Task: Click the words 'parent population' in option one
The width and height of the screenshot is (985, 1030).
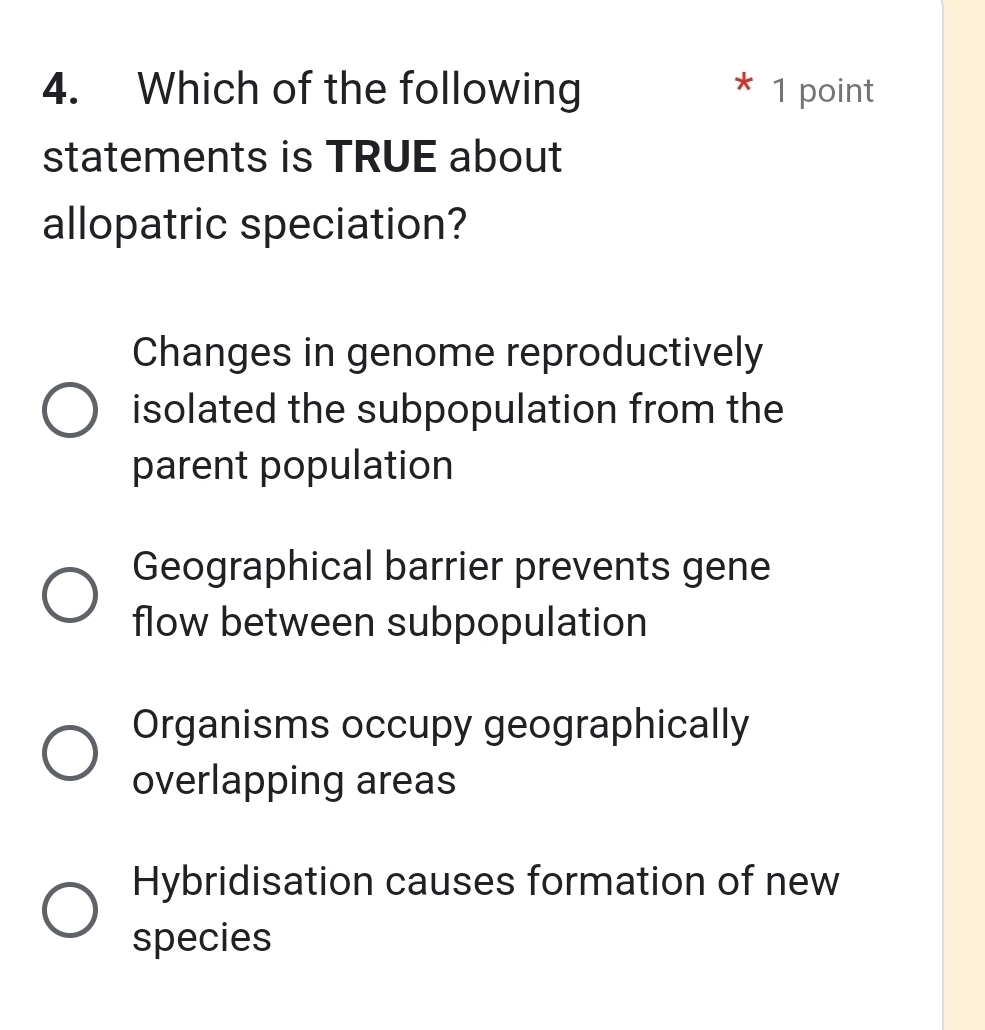Action: pos(290,465)
